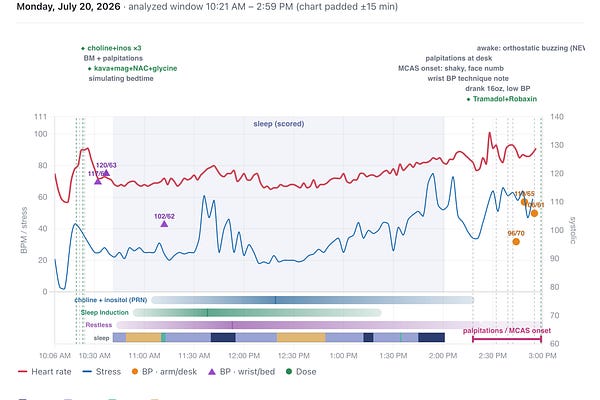Toggle the Stress legend entry
This screenshot has width=600, height=400.
tap(102, 372)
